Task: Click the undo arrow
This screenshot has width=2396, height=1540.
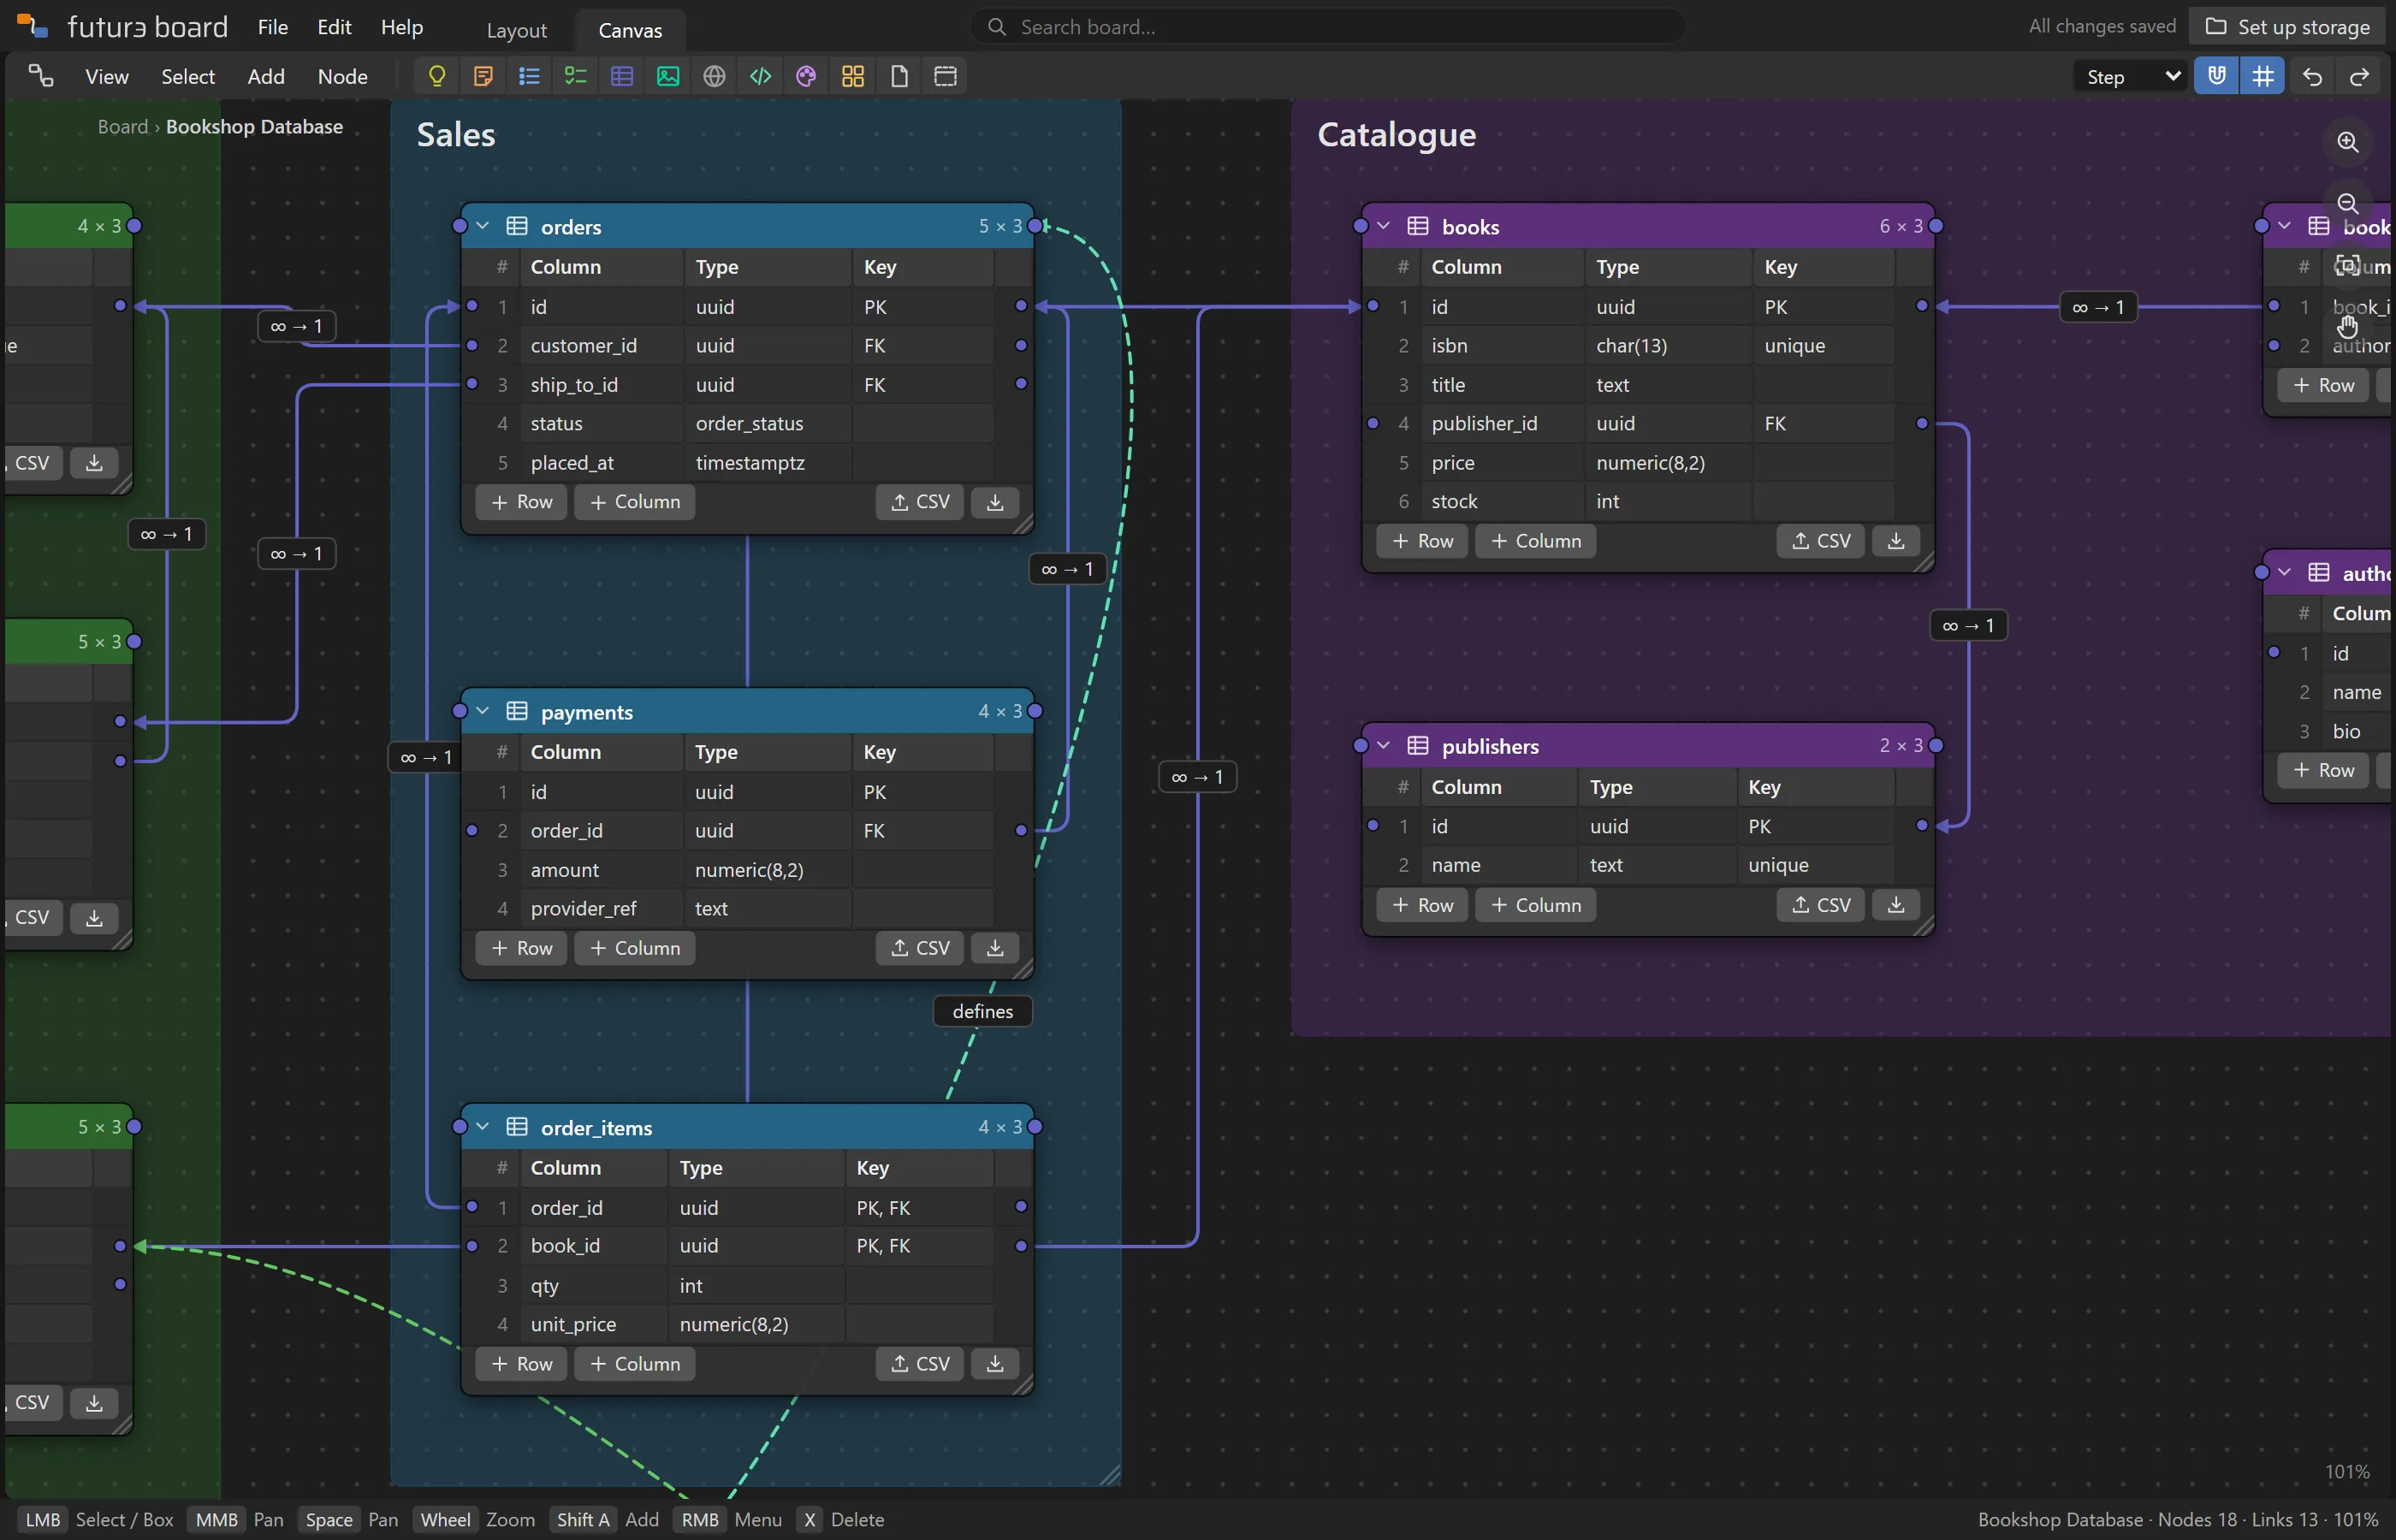Action: tap(2312, 77)
